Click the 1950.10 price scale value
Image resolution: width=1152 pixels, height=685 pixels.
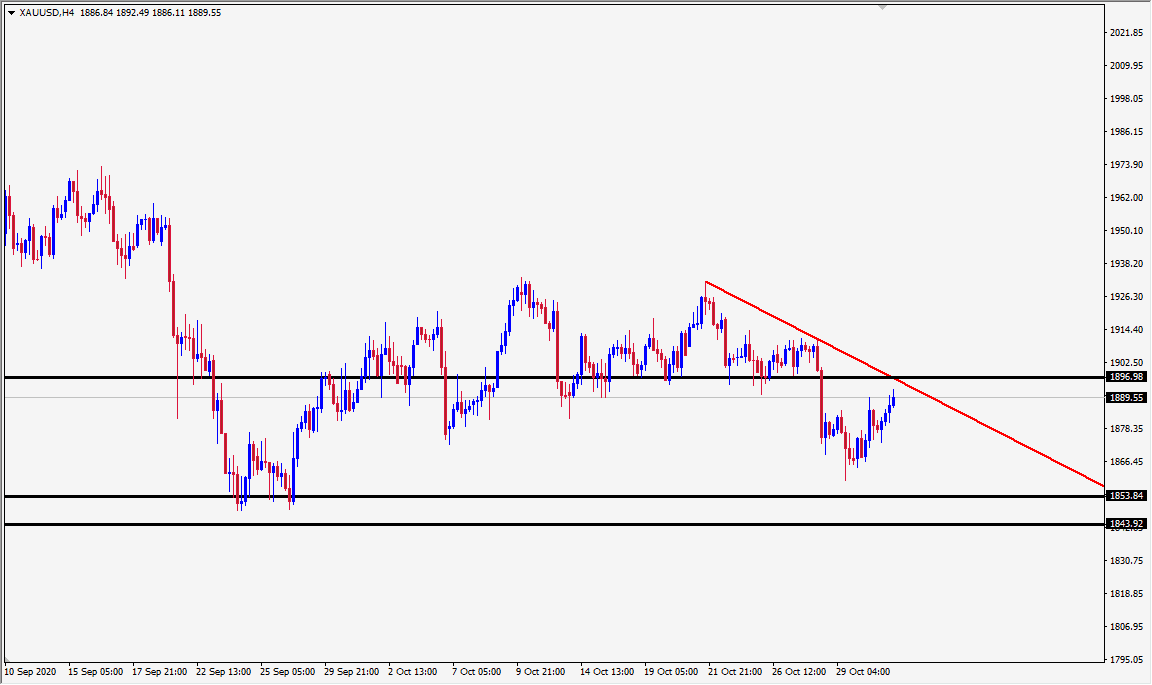[1126, 230]
